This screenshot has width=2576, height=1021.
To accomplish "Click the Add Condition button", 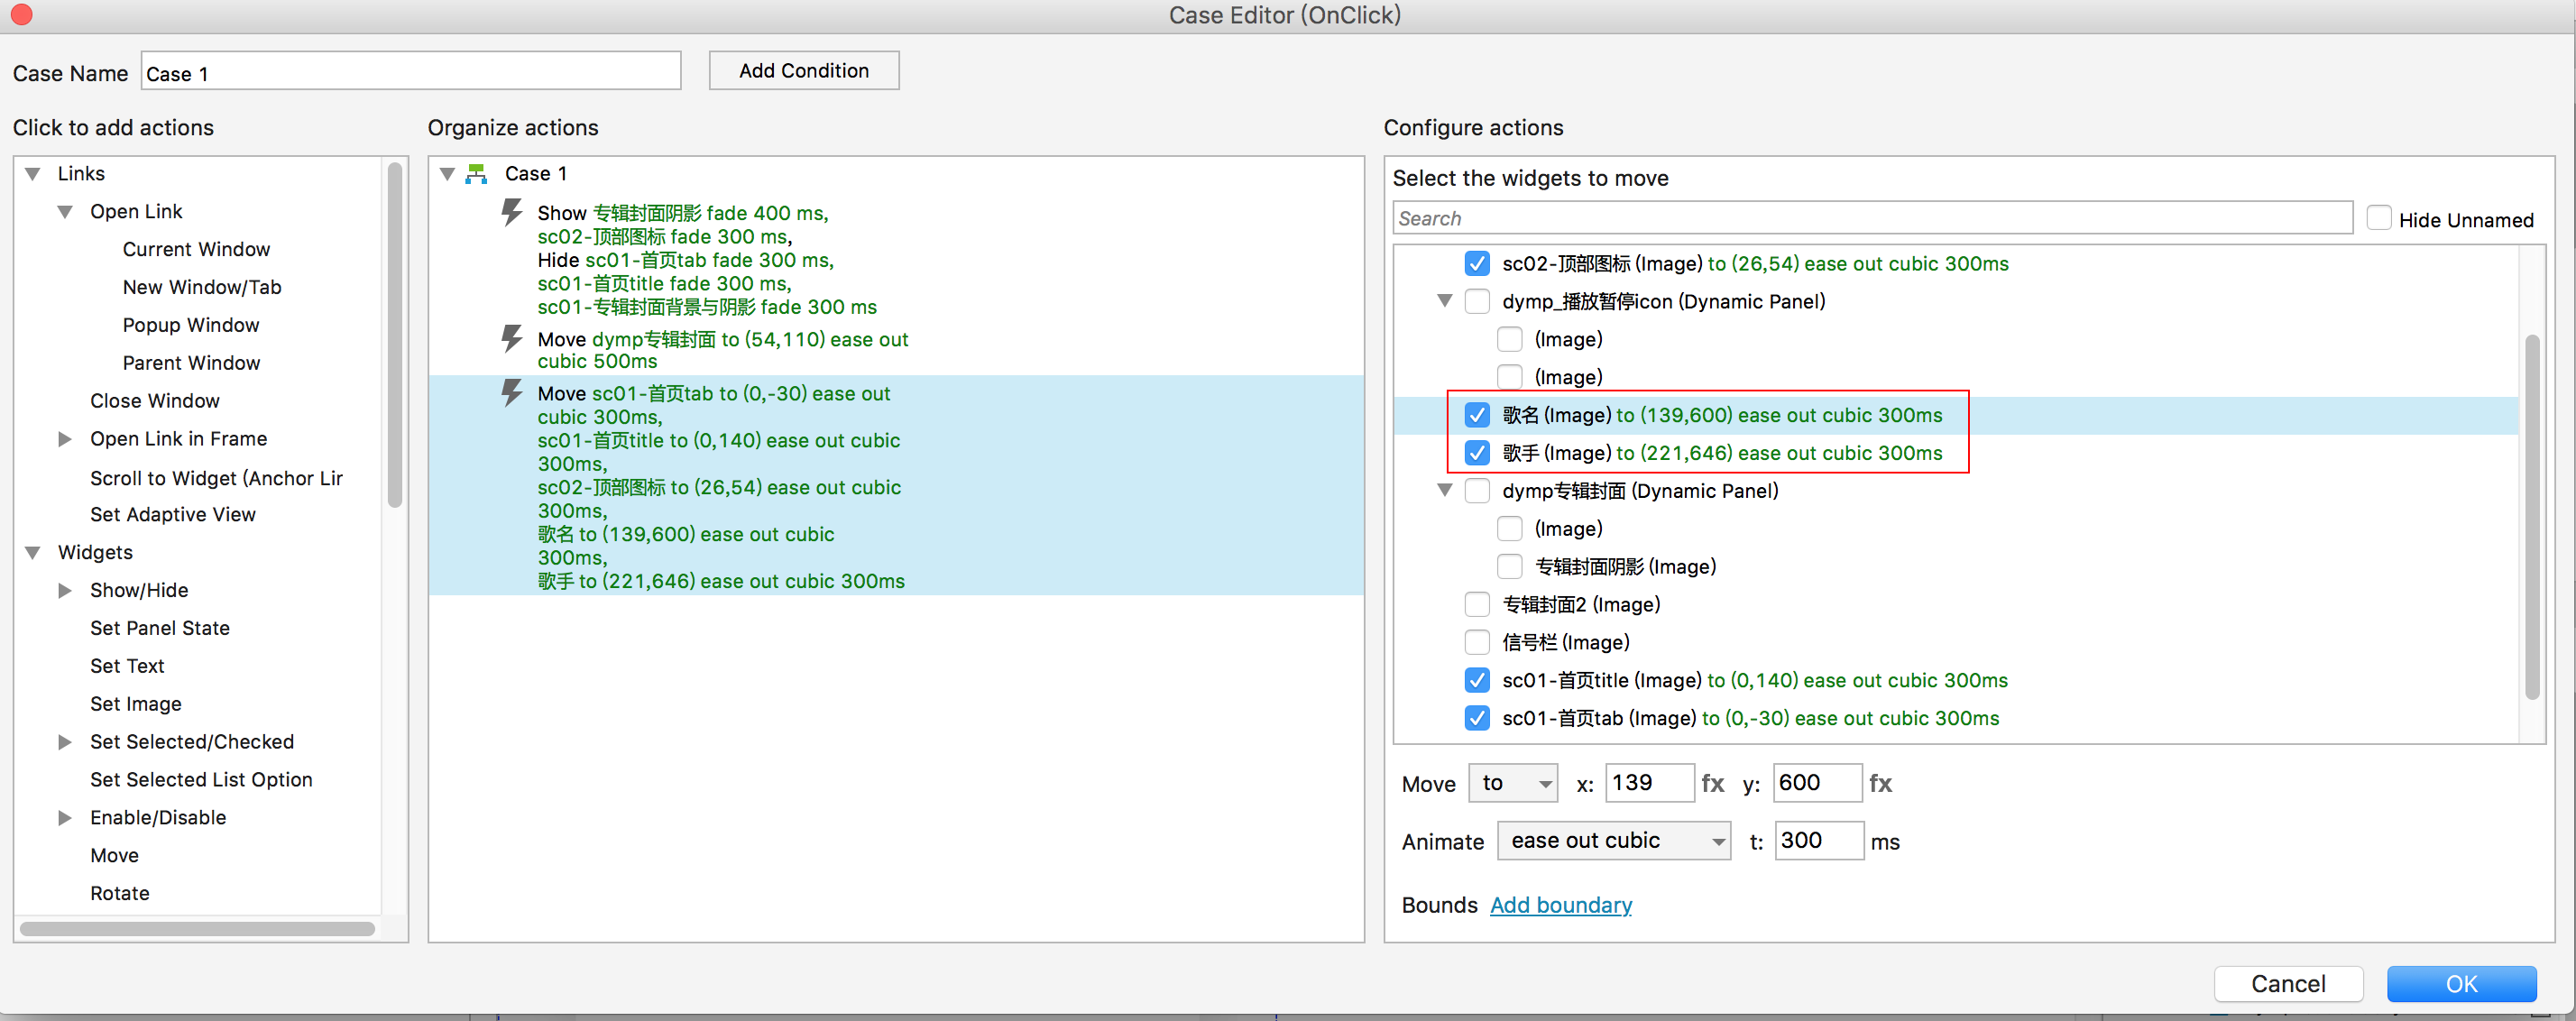I will coord(803,71).
